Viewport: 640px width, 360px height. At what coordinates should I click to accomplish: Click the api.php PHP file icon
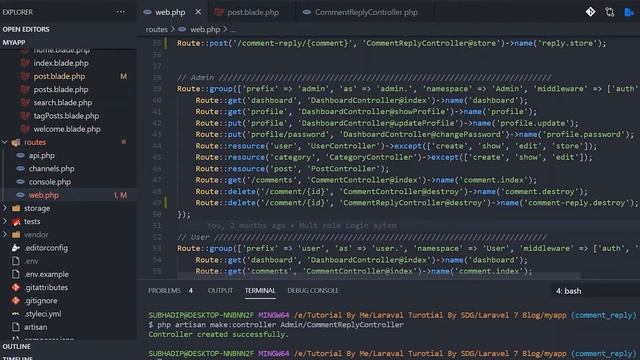20,156
